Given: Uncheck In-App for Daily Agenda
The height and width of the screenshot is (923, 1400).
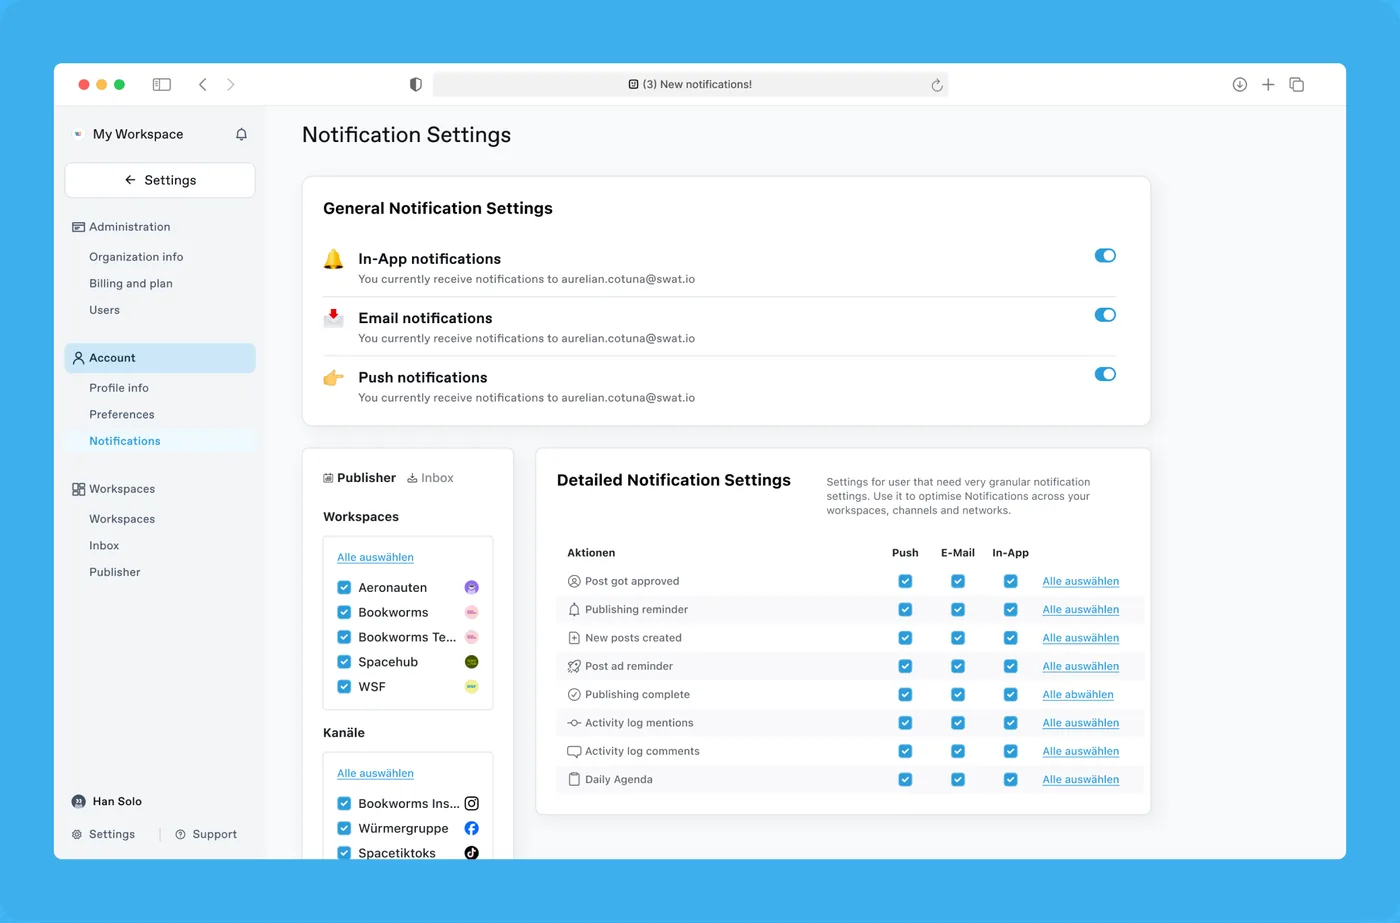Looking at the screenshot, I should tap(1011, 780).
